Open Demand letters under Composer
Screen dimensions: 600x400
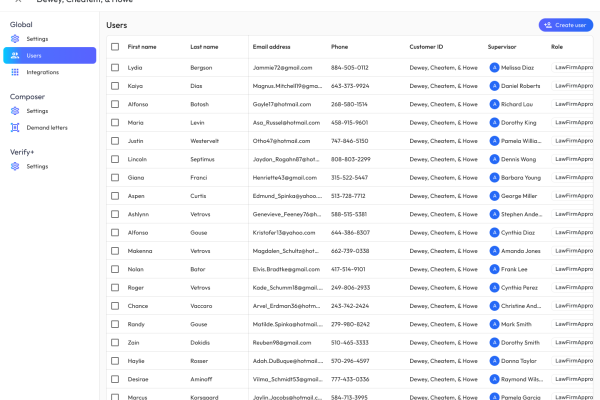coord(47,128)
